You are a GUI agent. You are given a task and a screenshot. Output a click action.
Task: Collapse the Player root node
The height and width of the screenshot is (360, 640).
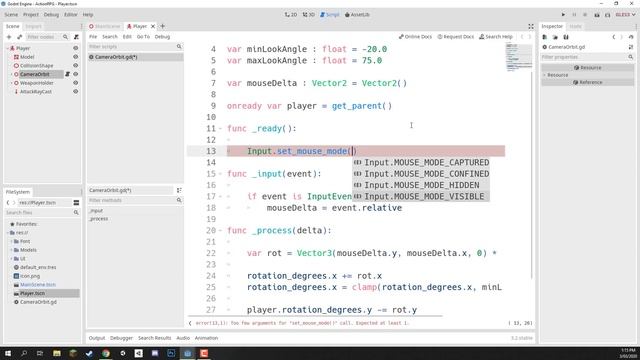[7, 48]
